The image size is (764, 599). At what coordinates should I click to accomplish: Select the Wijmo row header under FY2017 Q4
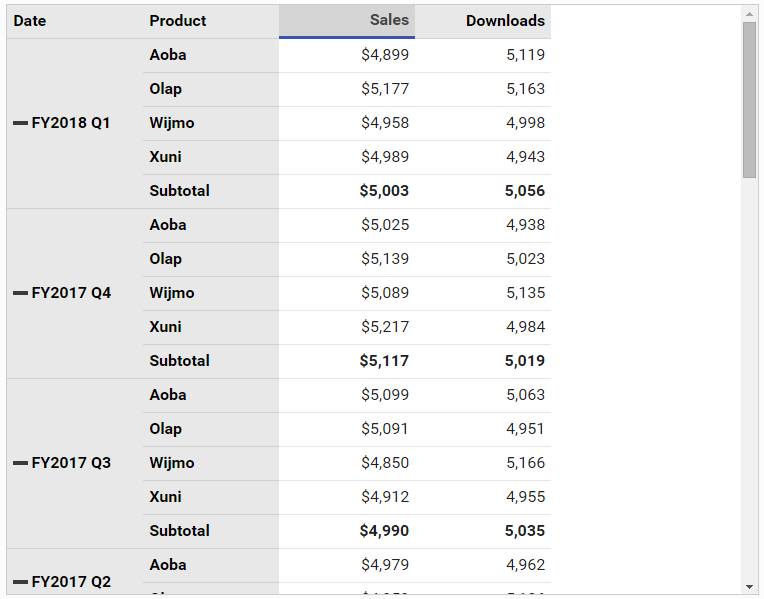click(x=210, y=293)
